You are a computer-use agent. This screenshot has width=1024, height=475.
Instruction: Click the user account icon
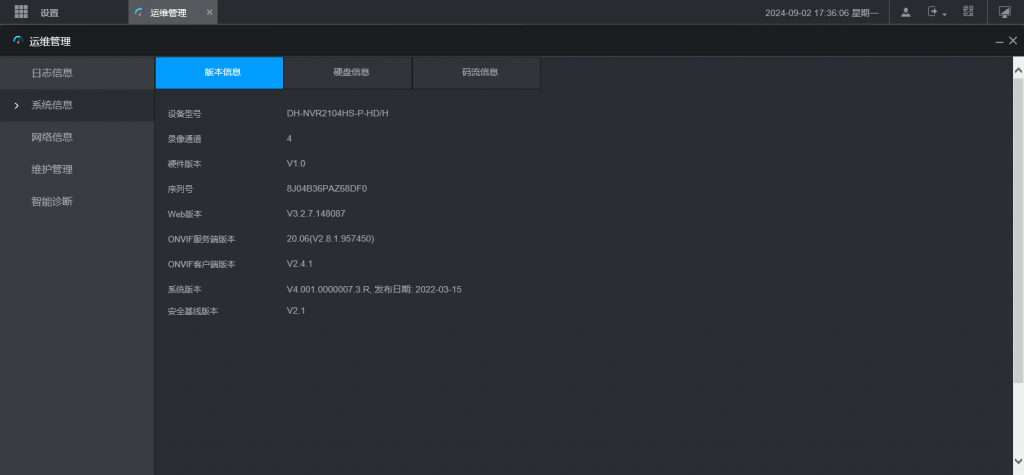click(x=905, y=12)
